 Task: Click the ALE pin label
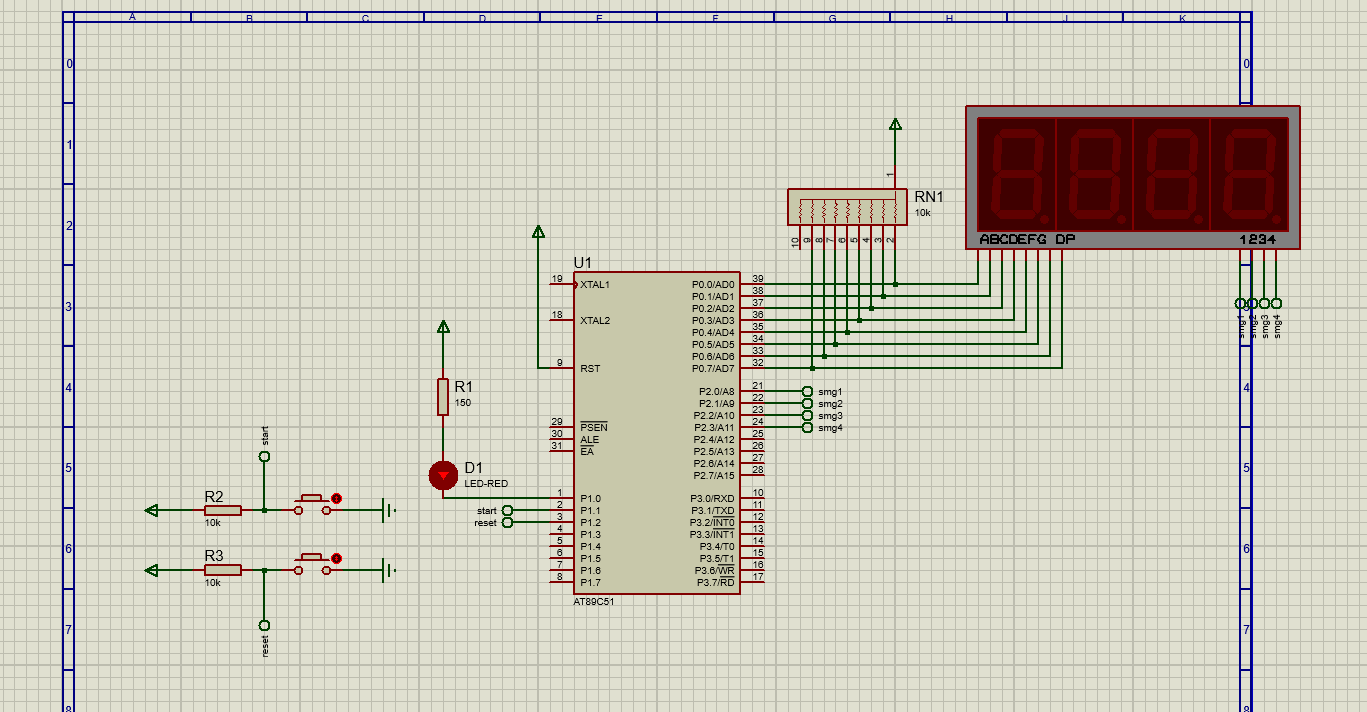[x=589, y=440]
